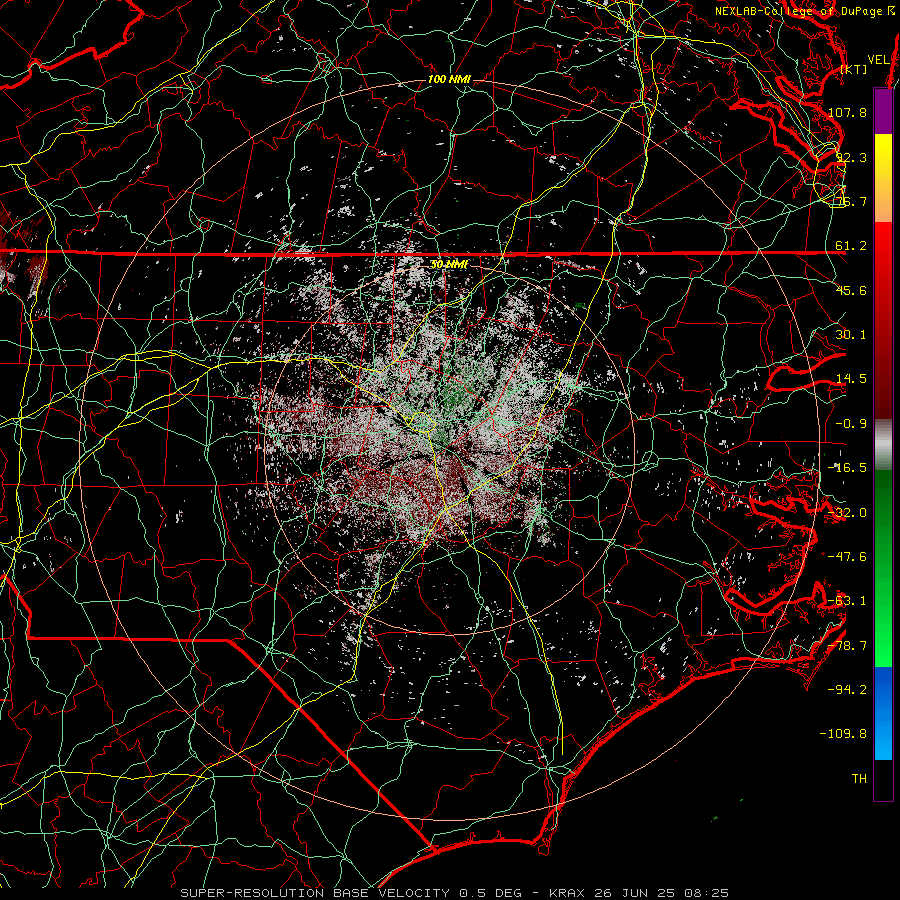Select the -109.8 velocity scale value
The image size is (900, 900).
844,734
